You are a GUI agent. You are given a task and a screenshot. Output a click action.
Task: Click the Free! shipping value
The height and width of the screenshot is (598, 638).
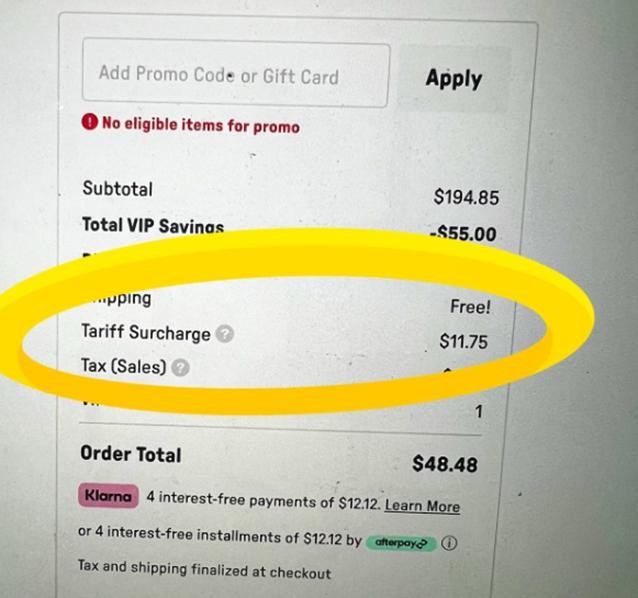[x=470, y=307]
